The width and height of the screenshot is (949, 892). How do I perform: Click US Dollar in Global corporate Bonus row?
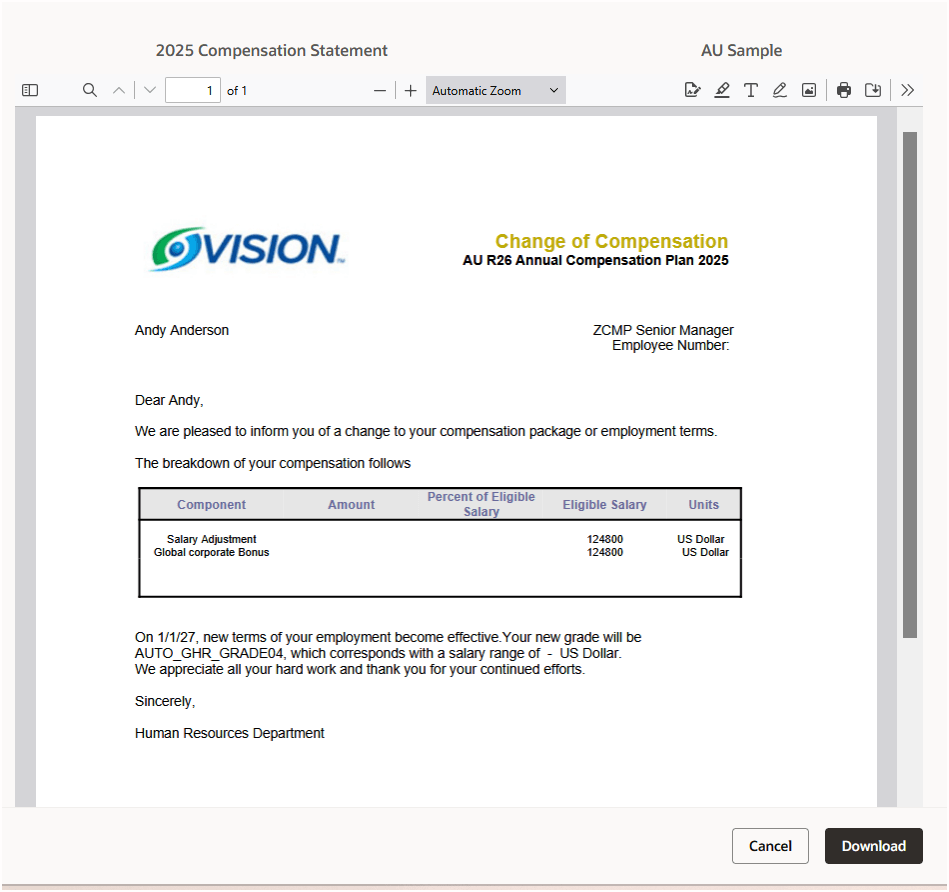point(705,553)
